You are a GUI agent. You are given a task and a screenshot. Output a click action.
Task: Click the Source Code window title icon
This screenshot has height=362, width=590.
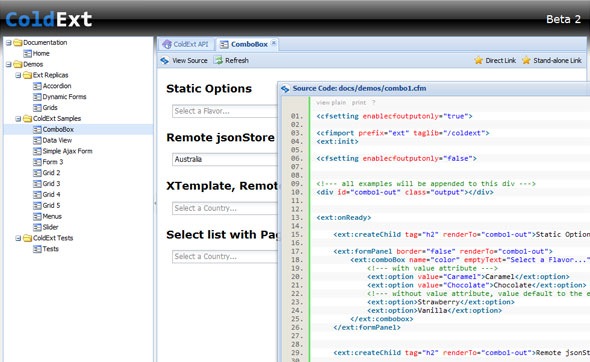click(285, 89)
